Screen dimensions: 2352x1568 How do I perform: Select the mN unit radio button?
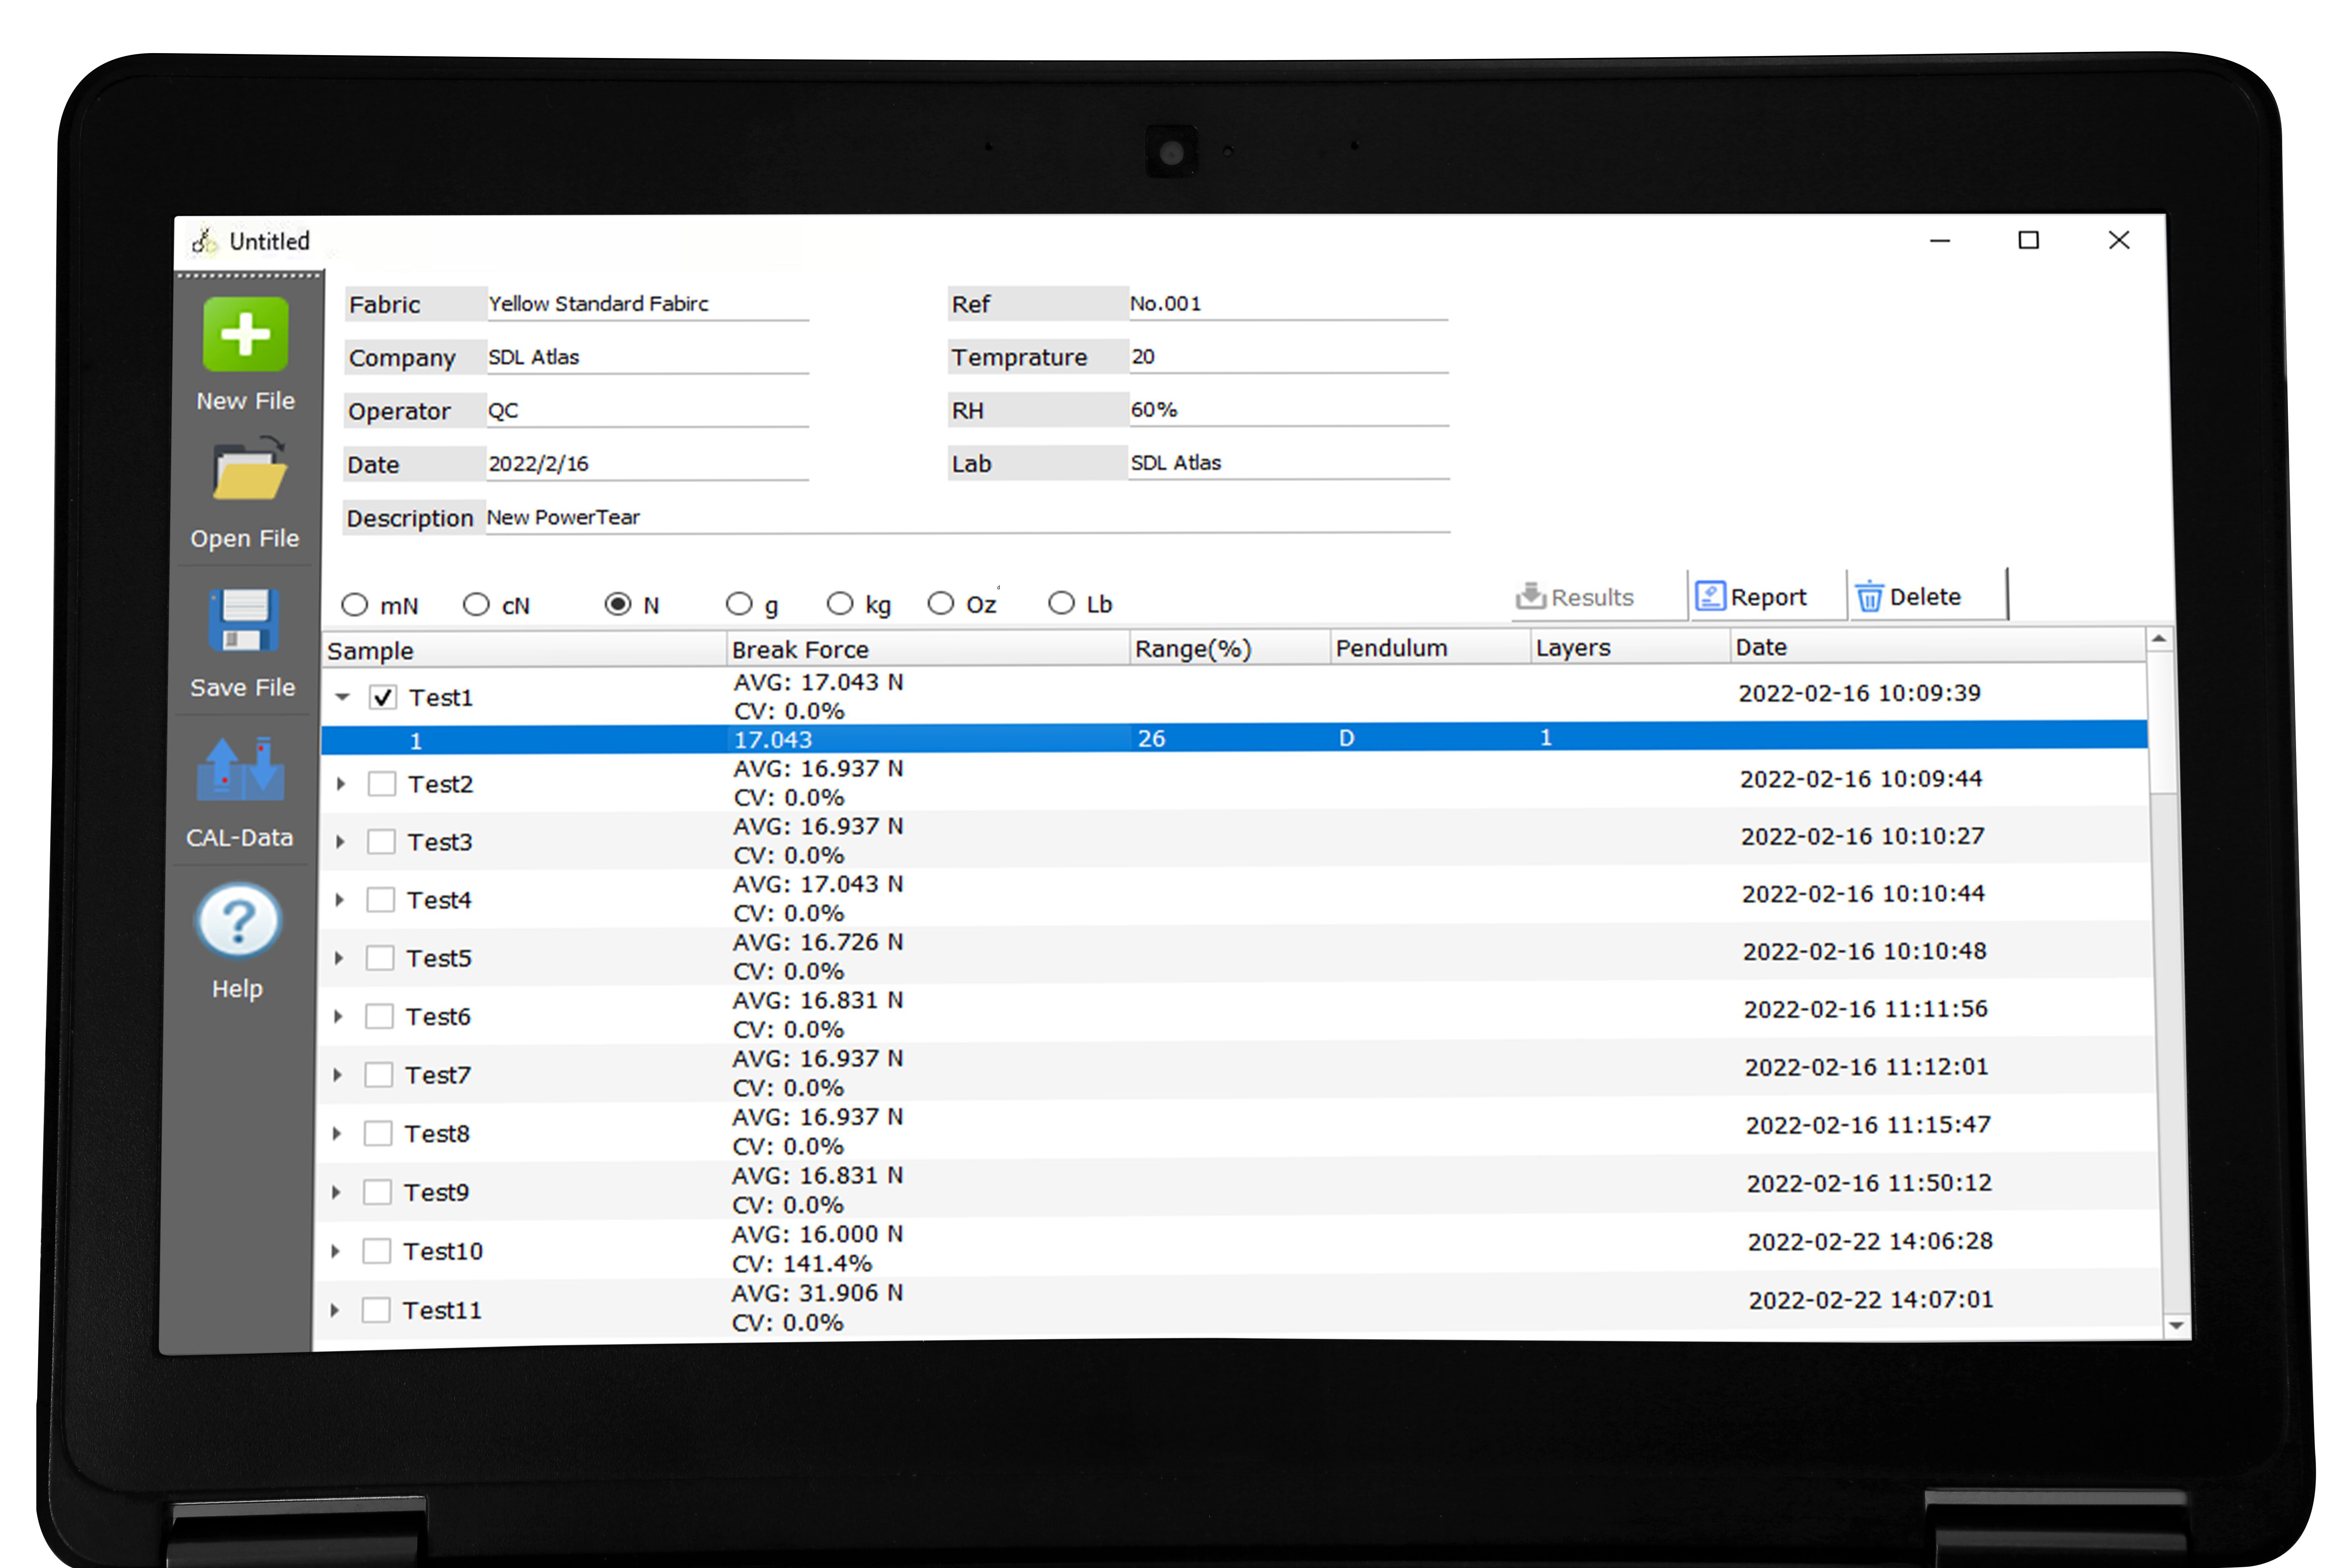[354, 605]
